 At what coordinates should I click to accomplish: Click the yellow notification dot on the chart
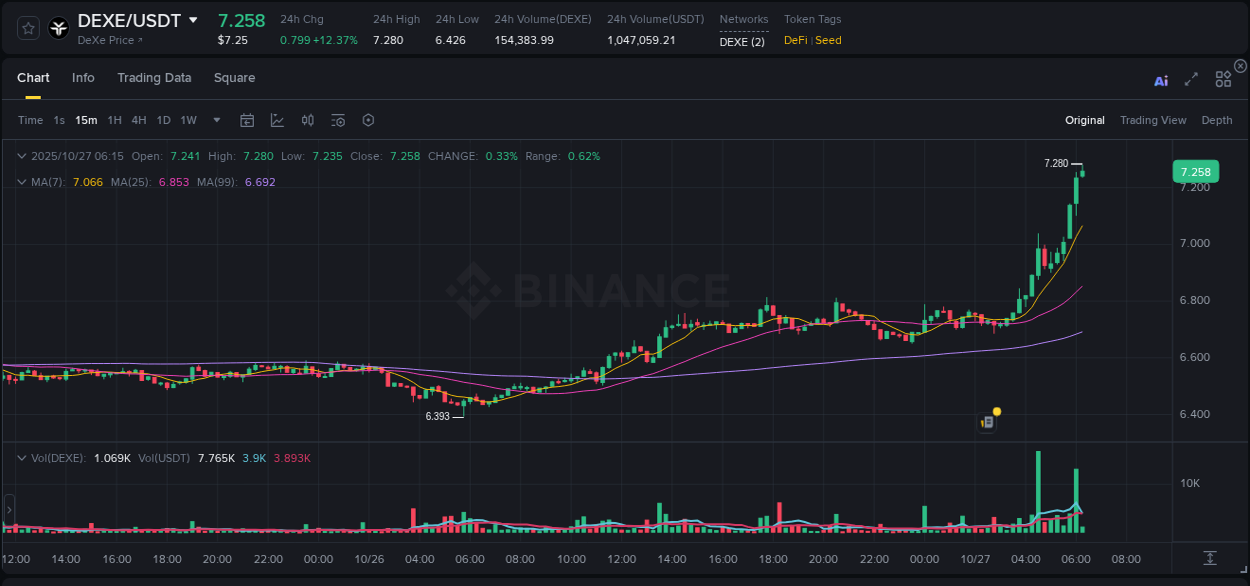tap(995, 411)
